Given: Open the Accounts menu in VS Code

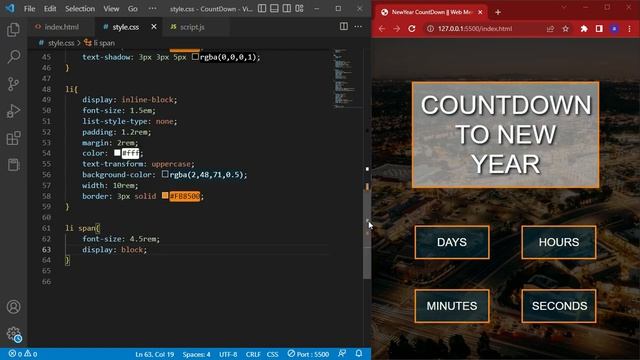Looking at the screenshot, I should point(13,307).
